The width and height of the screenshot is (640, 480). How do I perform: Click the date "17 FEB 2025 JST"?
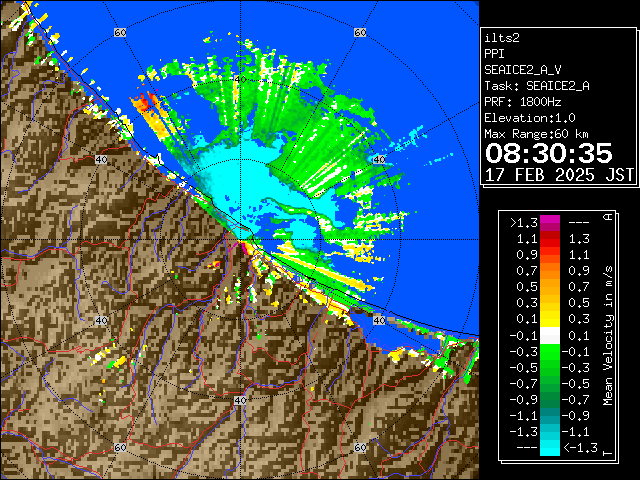click(x=559, y=175)
